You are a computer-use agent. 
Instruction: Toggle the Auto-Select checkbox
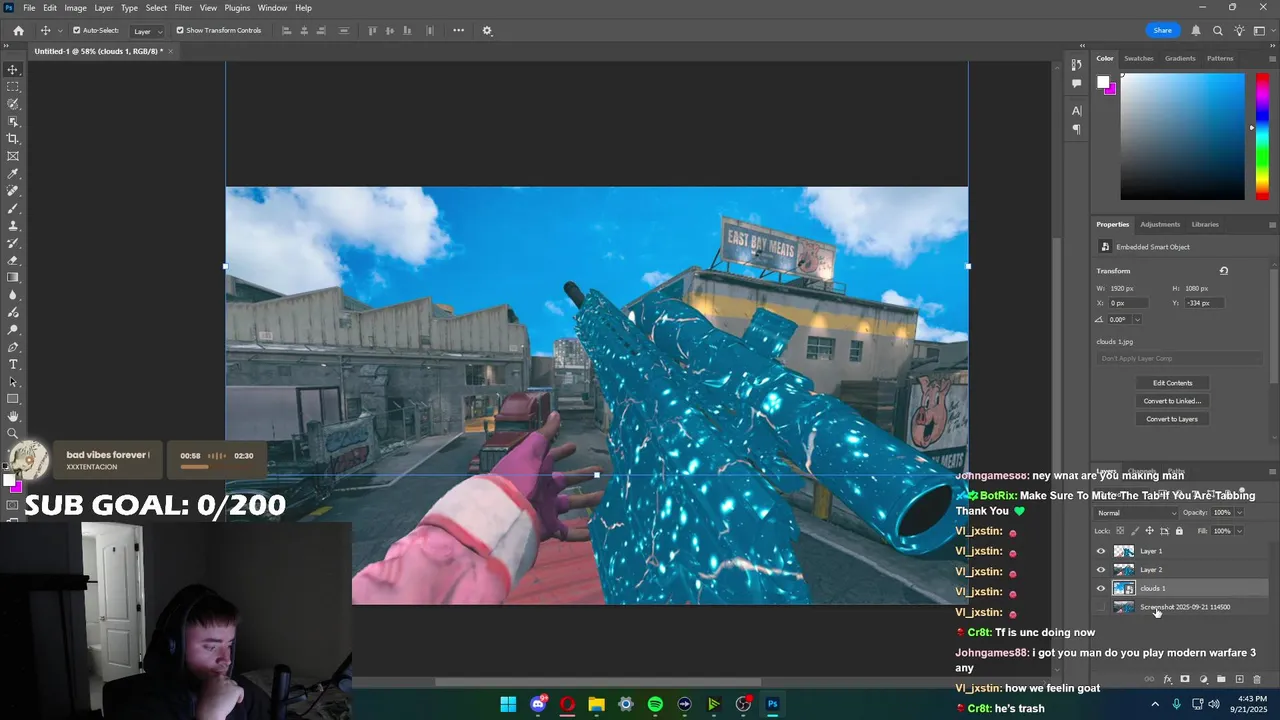77,31
